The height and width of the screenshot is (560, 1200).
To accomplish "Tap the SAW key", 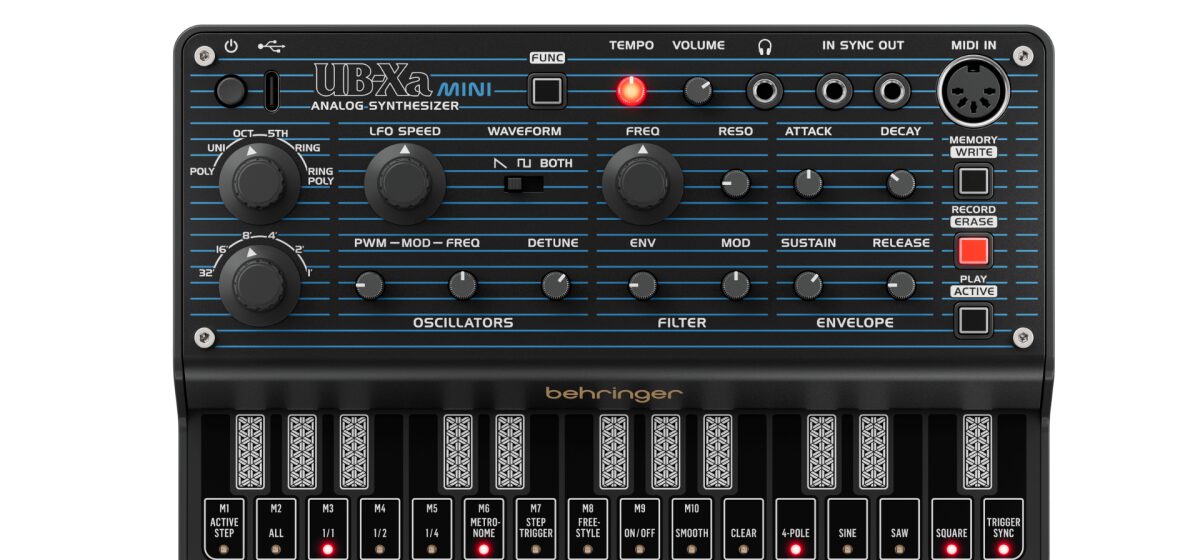I will [x=900, y=529].
